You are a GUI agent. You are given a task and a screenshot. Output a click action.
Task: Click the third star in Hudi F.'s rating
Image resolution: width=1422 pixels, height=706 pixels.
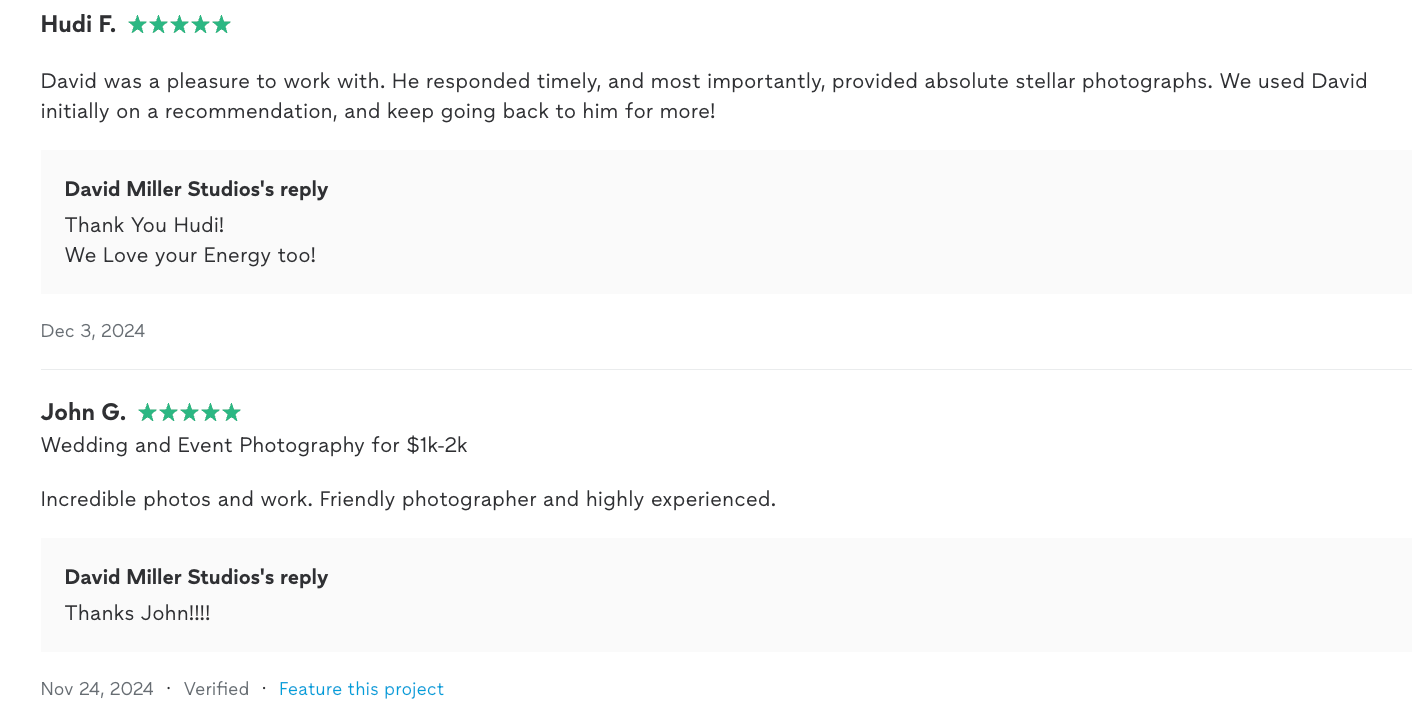point(179,25)
